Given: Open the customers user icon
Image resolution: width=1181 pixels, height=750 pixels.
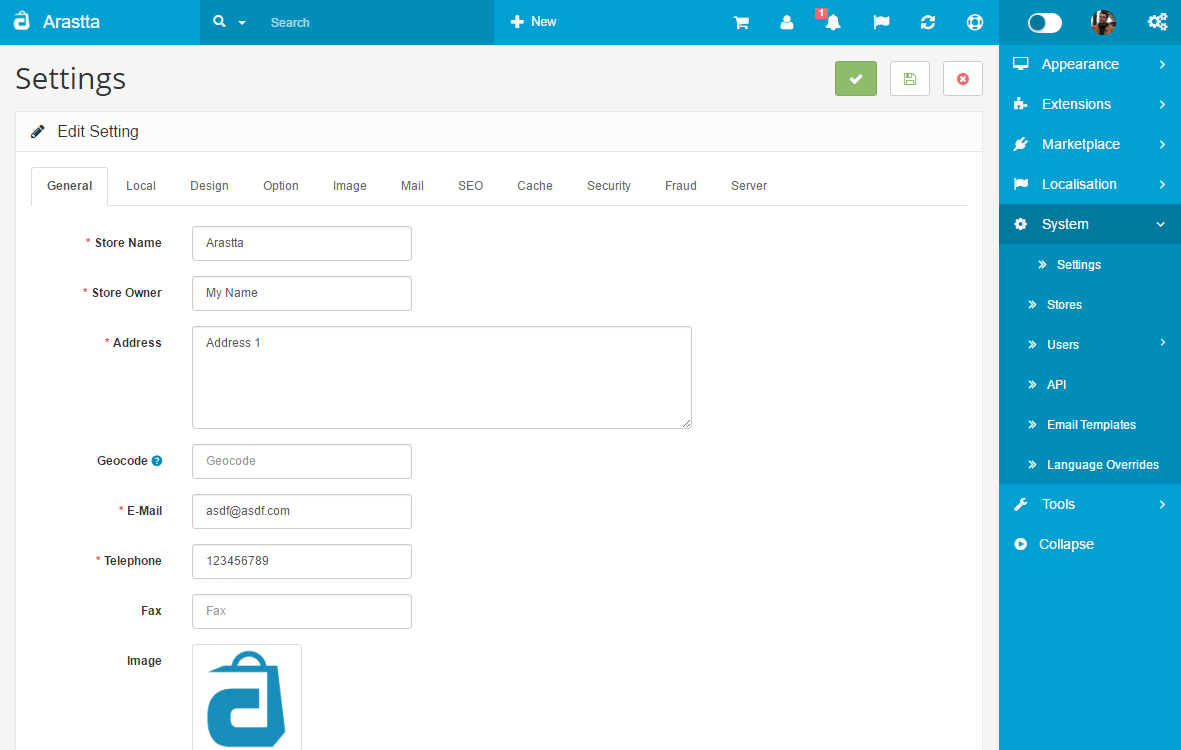Looking at the screenshot, I should tap(787, 22).
